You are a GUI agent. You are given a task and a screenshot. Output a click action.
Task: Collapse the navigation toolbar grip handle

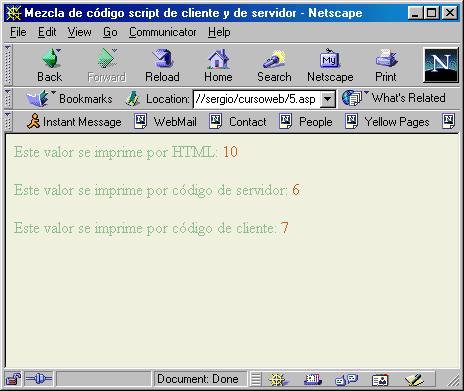pyautogui.click(x=8, y=65)
